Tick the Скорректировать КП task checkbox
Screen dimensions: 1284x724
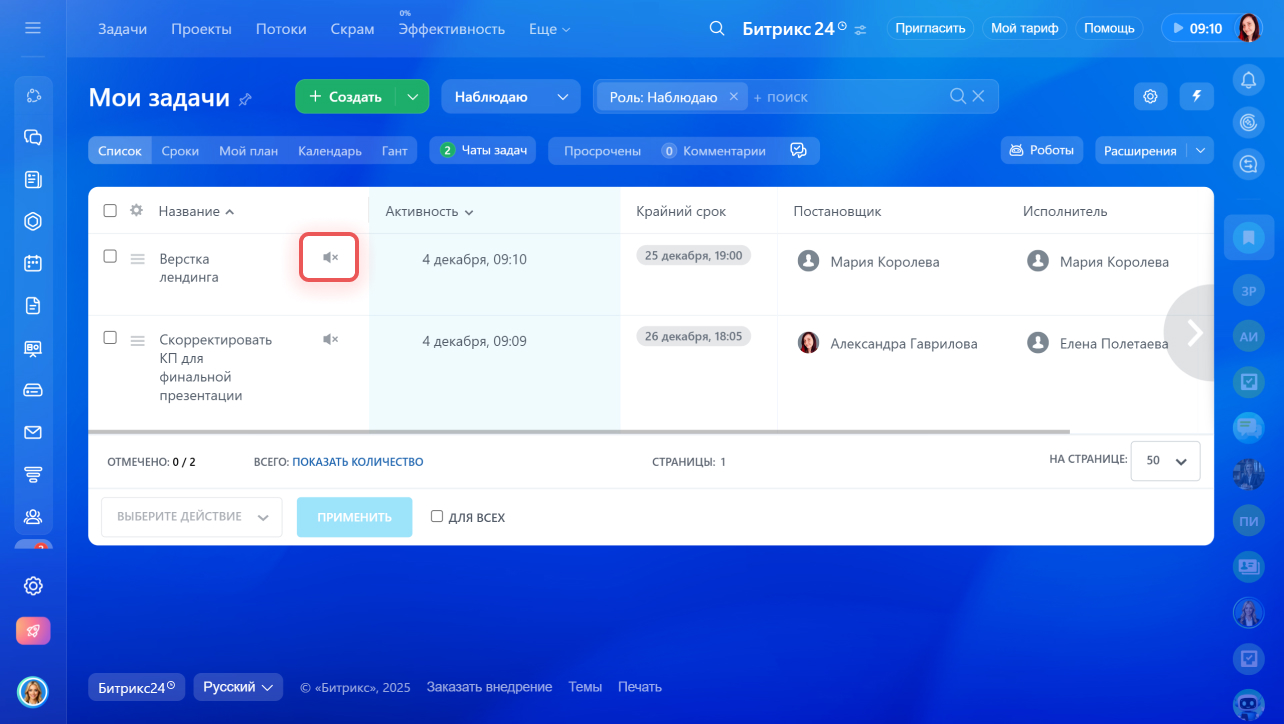pos(110,338)
